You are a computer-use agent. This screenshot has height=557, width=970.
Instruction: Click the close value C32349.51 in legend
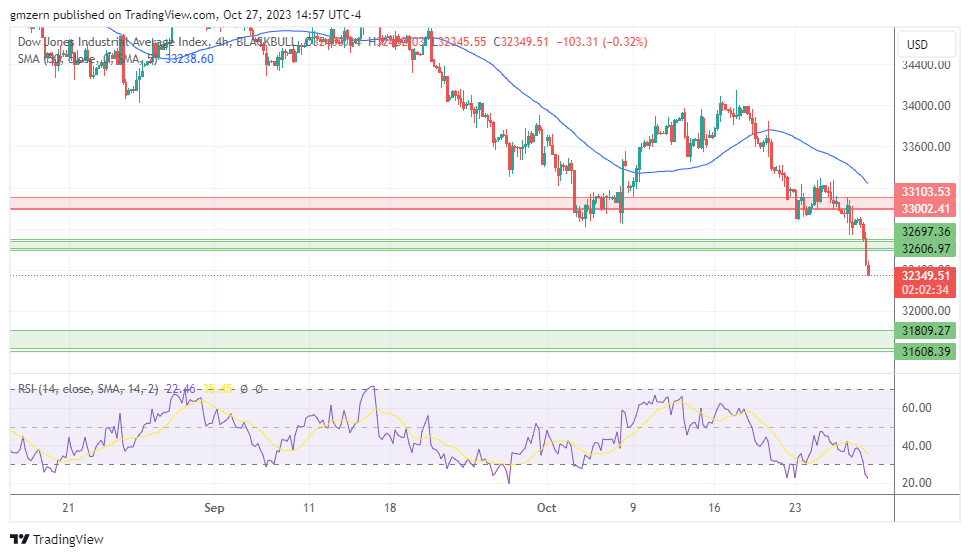tap(521, 42)
